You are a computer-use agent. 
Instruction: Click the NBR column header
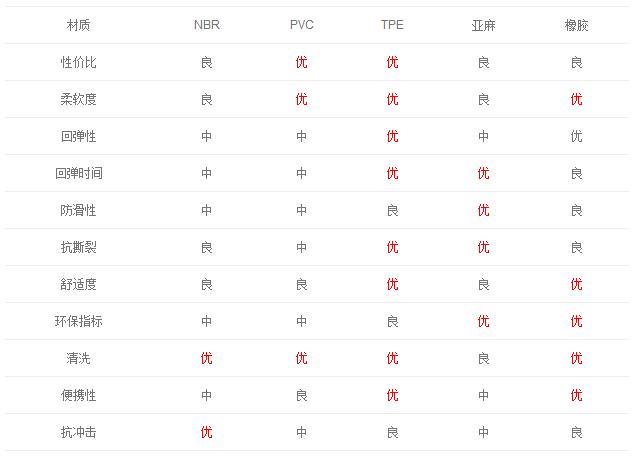[x=206, y=25]
